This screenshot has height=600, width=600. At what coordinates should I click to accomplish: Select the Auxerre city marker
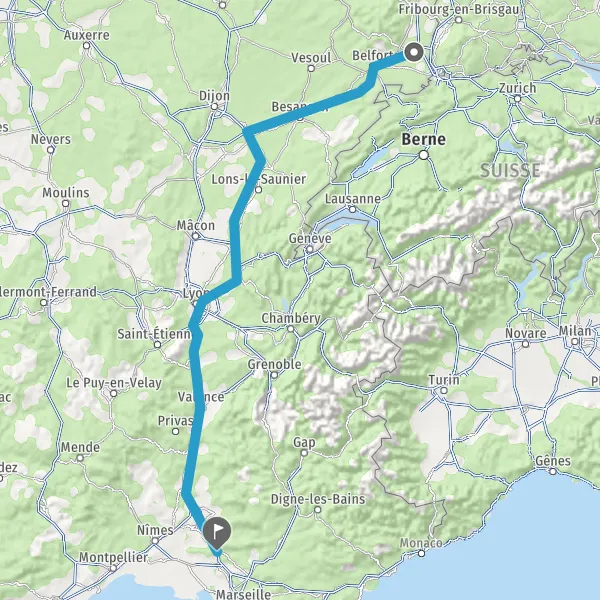click(x=87, y=46)
